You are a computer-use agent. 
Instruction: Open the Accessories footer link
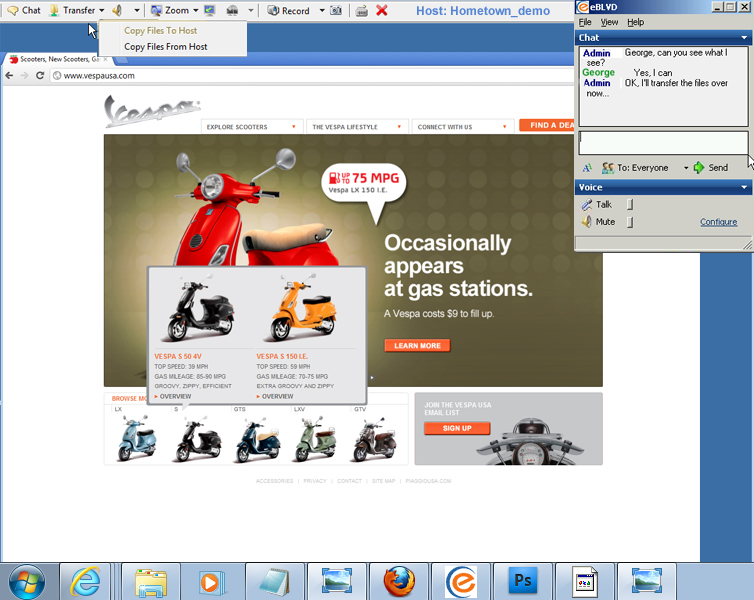point(274,481)
